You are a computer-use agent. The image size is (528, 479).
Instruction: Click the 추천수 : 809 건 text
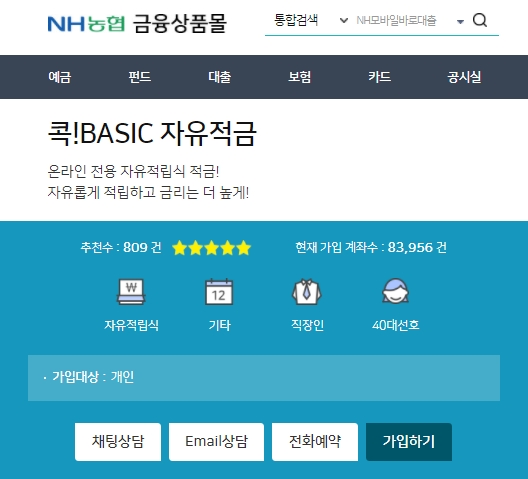pos(121,248)
